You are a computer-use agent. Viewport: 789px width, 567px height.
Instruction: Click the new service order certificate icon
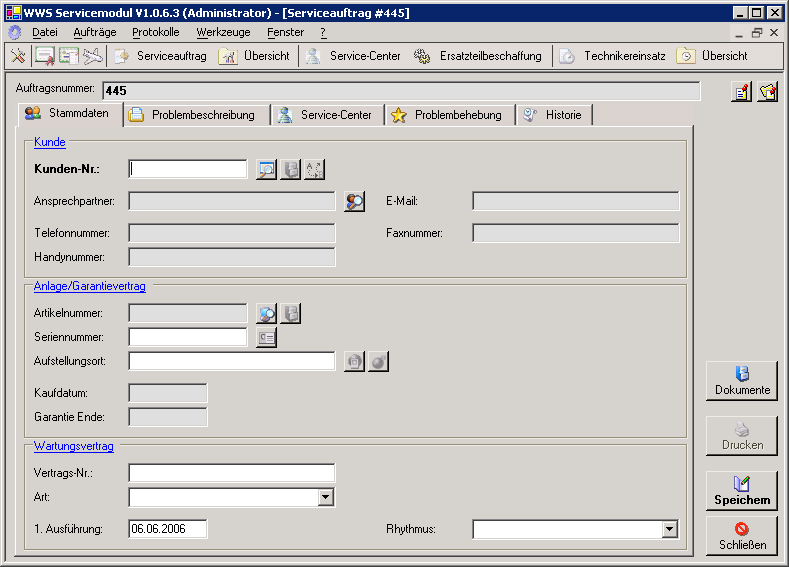click(44, 56)
